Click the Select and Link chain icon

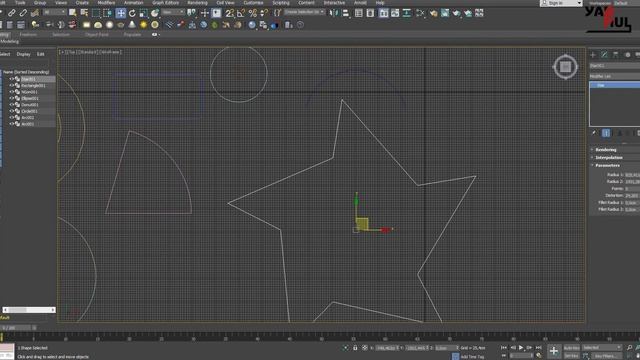12,13
